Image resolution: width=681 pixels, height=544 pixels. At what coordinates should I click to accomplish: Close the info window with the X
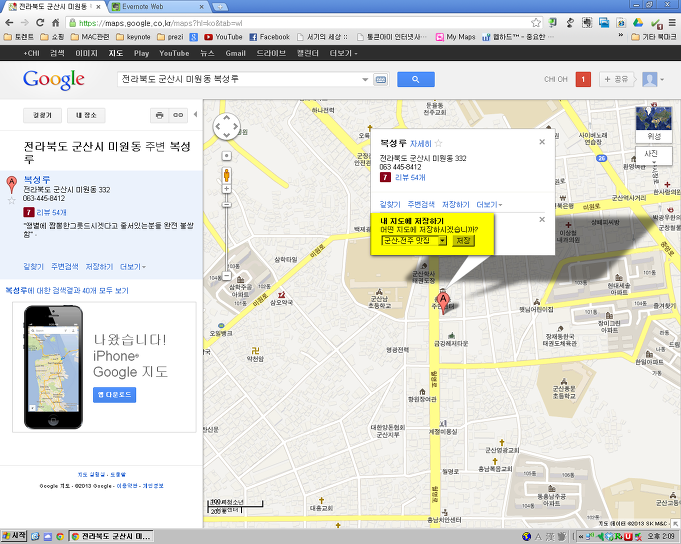tap(542, 142)
